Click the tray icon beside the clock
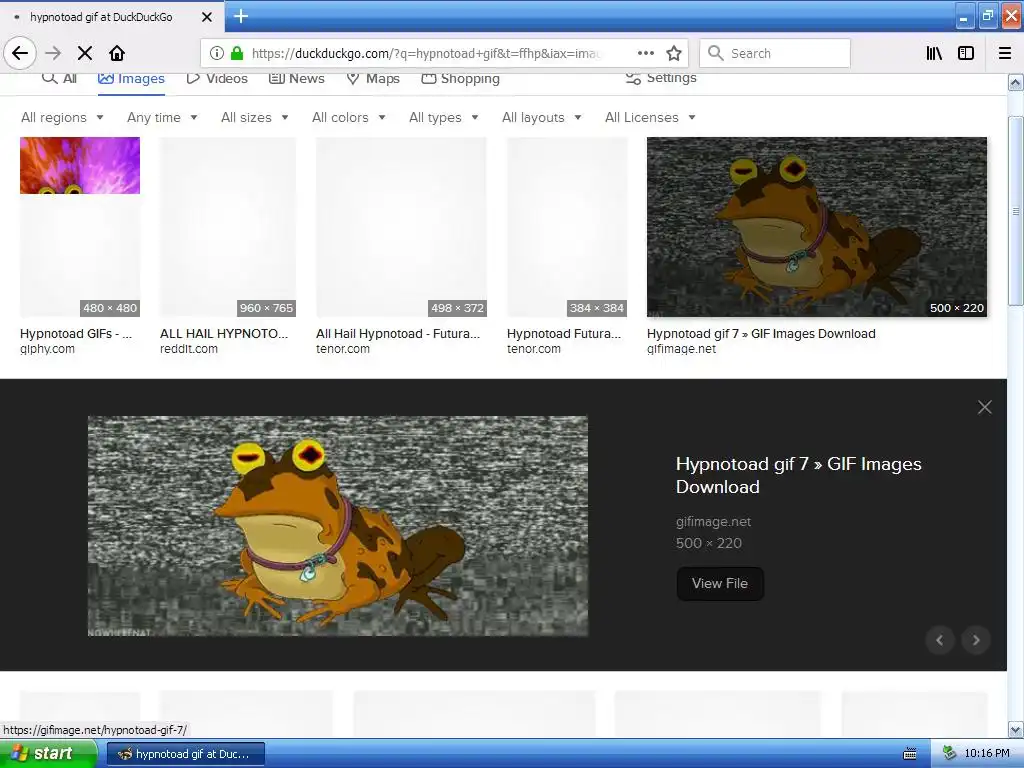The image size is (1024, 768). click(x=949, y=753)
